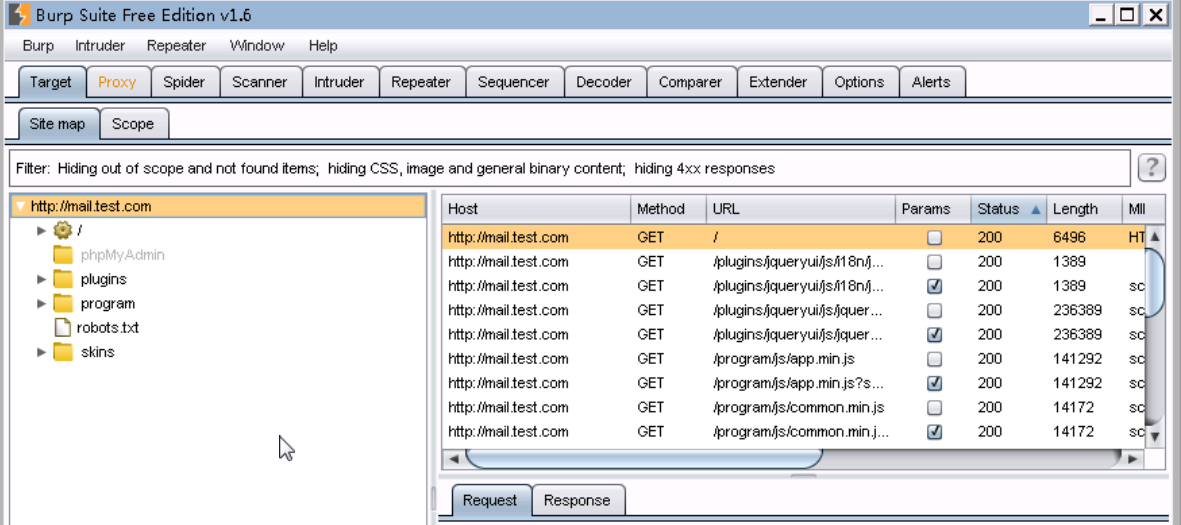Switch to the Extender tab
1181x525 pixels.
coord(778,82)
